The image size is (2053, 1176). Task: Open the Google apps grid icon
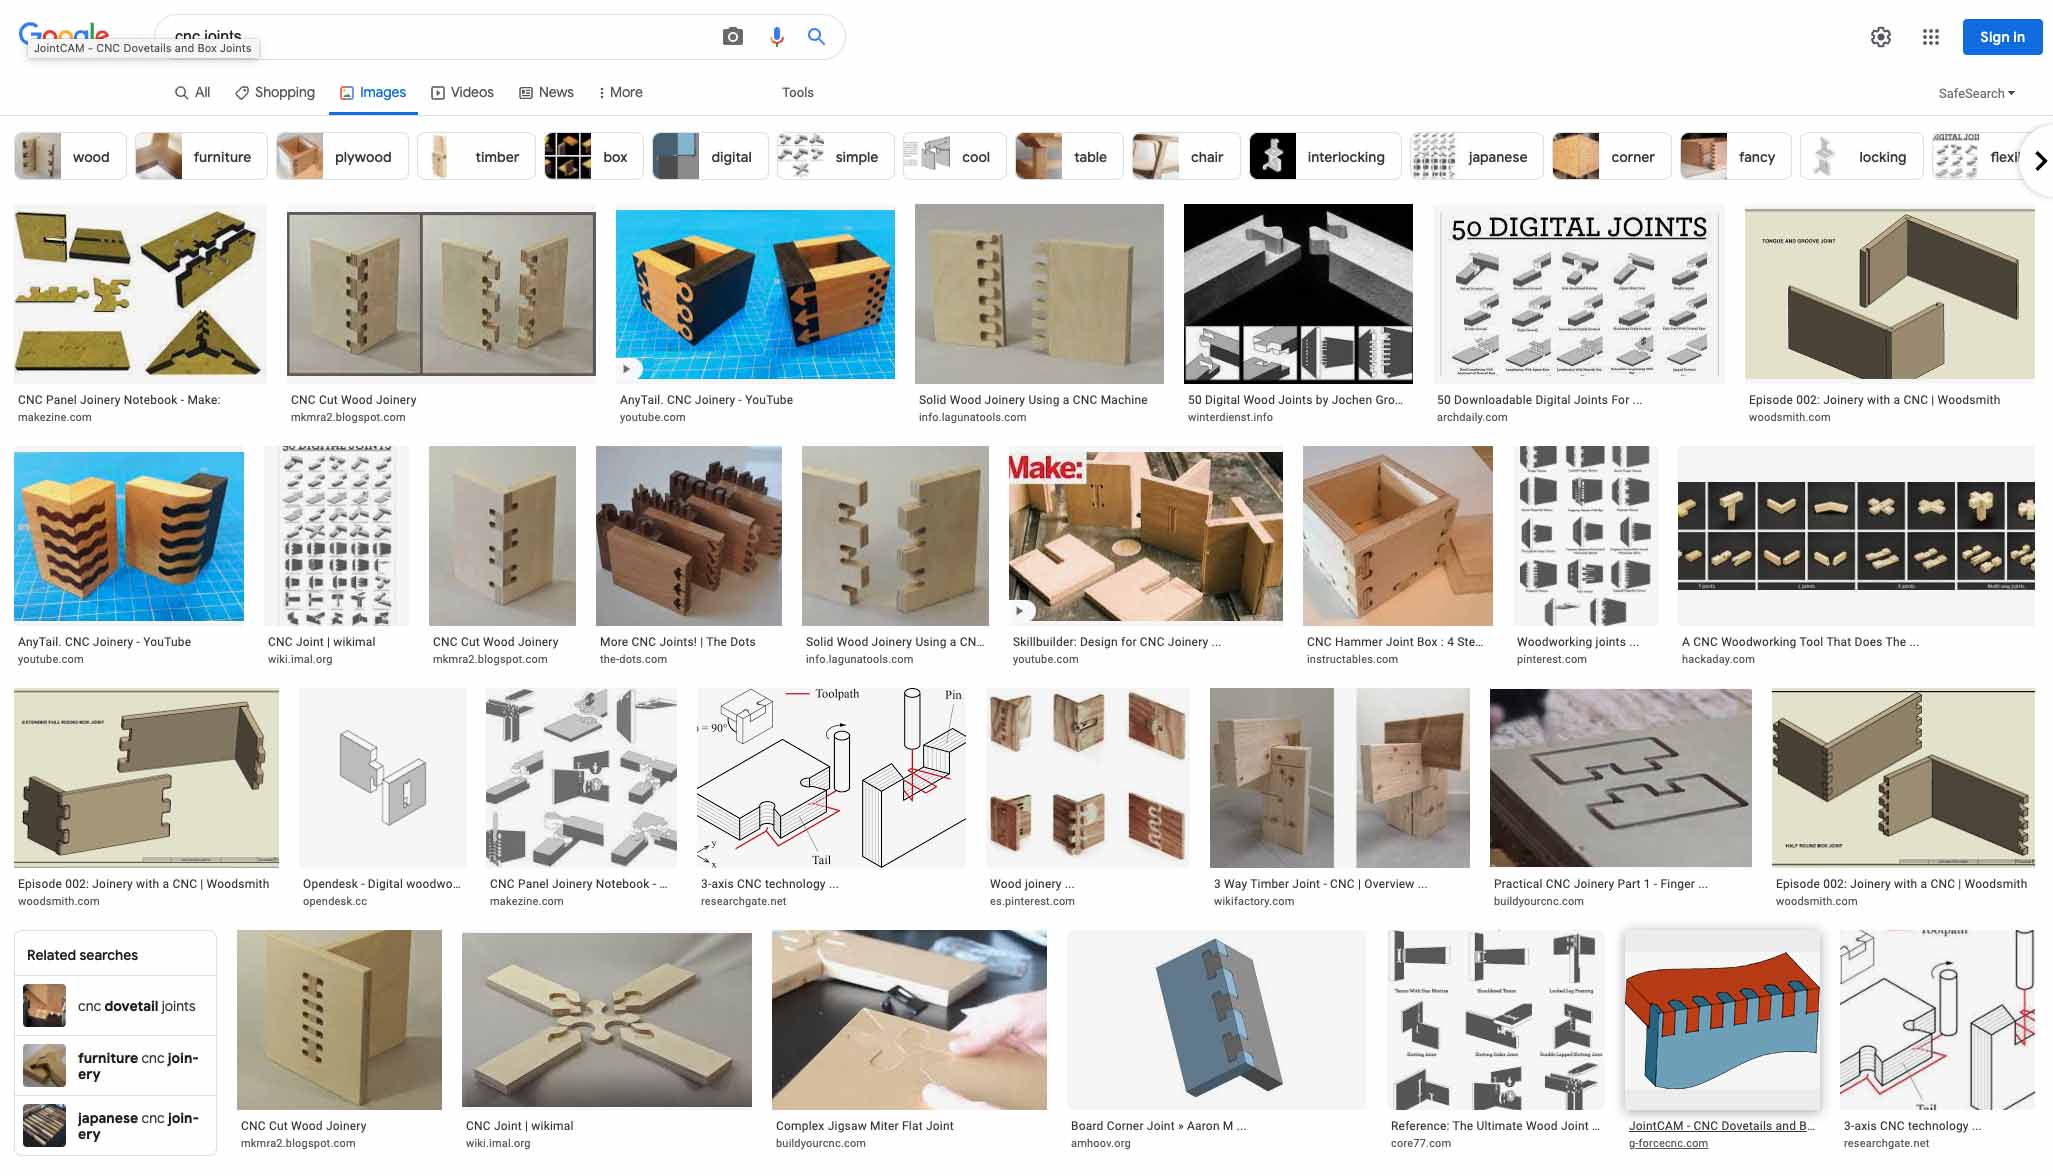pyautogui.click(x=1930, y=37)
